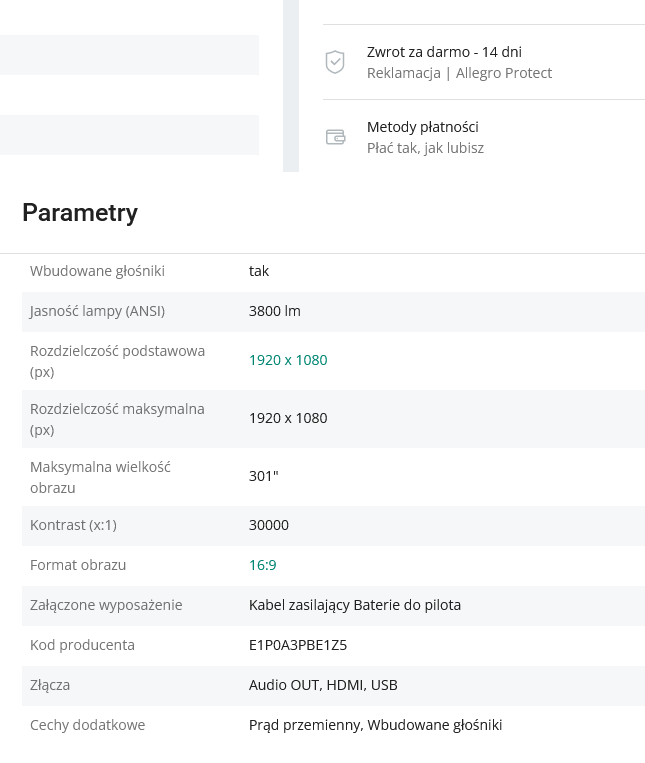Screen dimensions: 645x763
Task: Click the Parametry heading
Action: tap(80, 213)
